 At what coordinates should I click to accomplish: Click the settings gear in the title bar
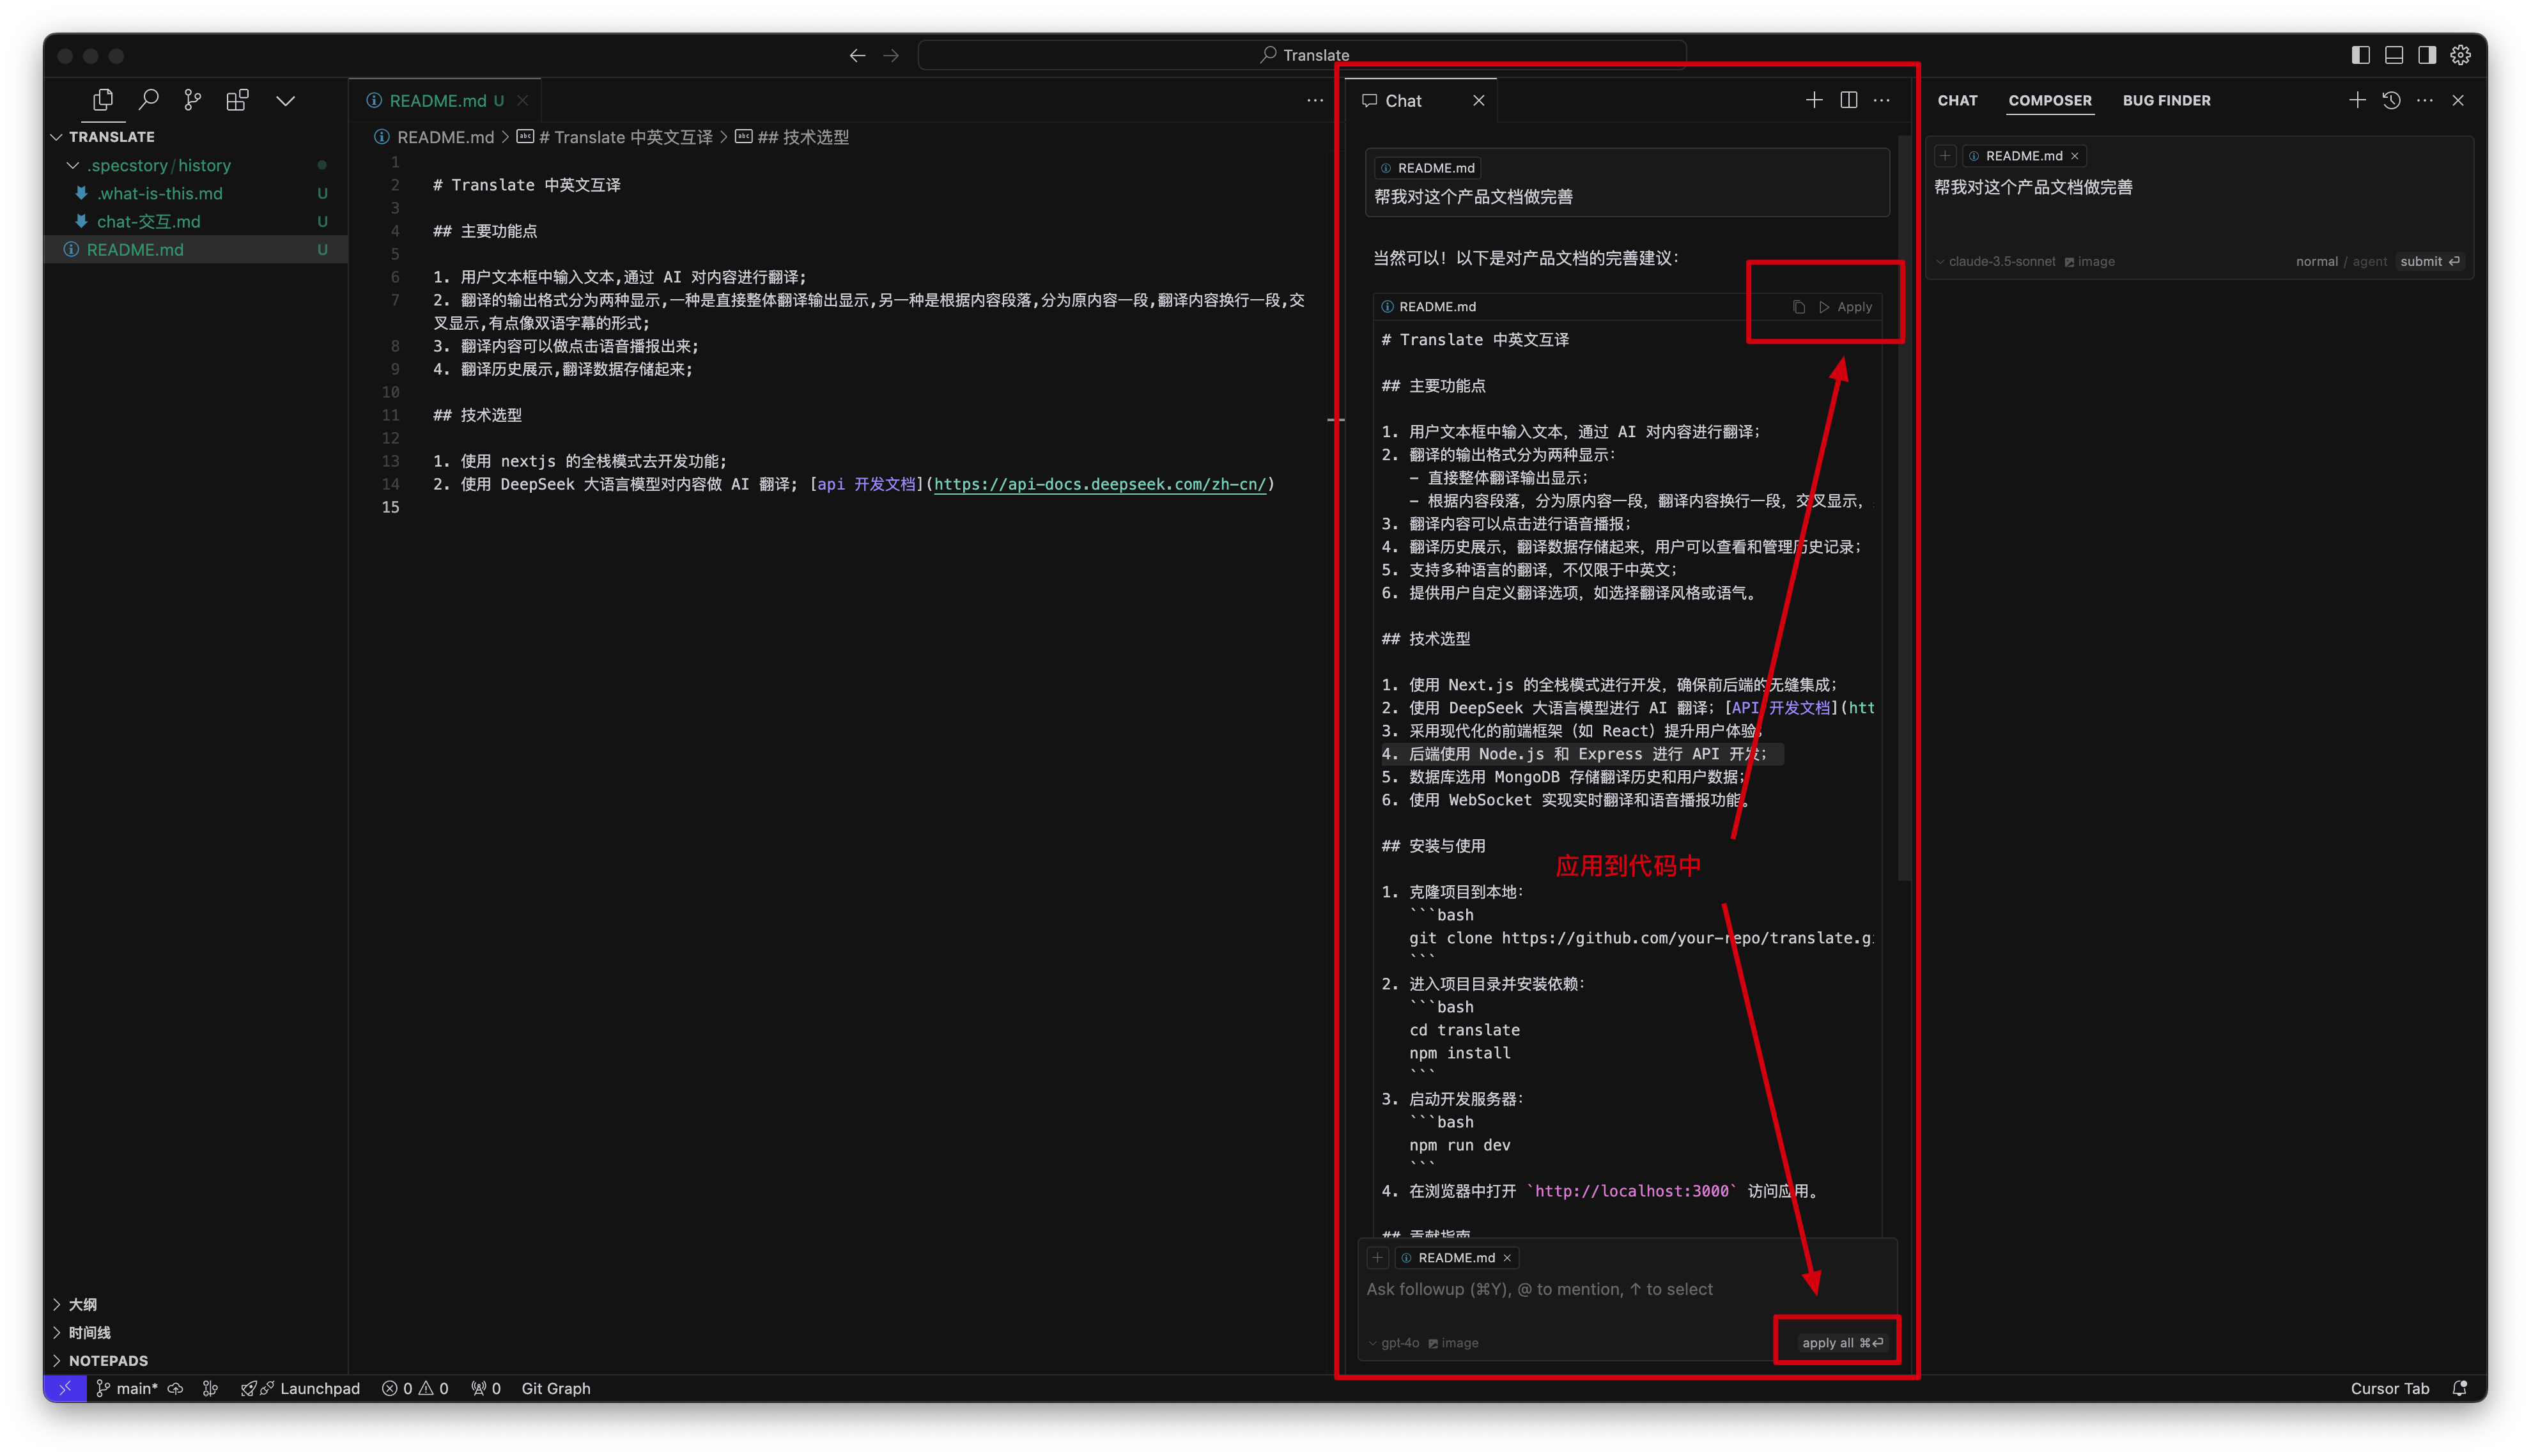coord(2460,55)
